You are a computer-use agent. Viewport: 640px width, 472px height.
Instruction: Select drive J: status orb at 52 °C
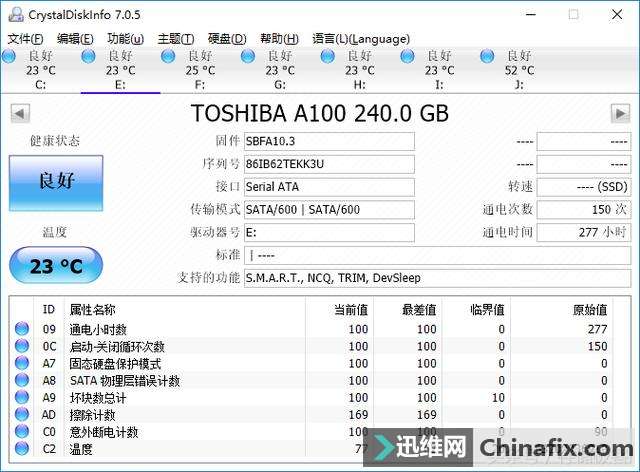(487, 56)
